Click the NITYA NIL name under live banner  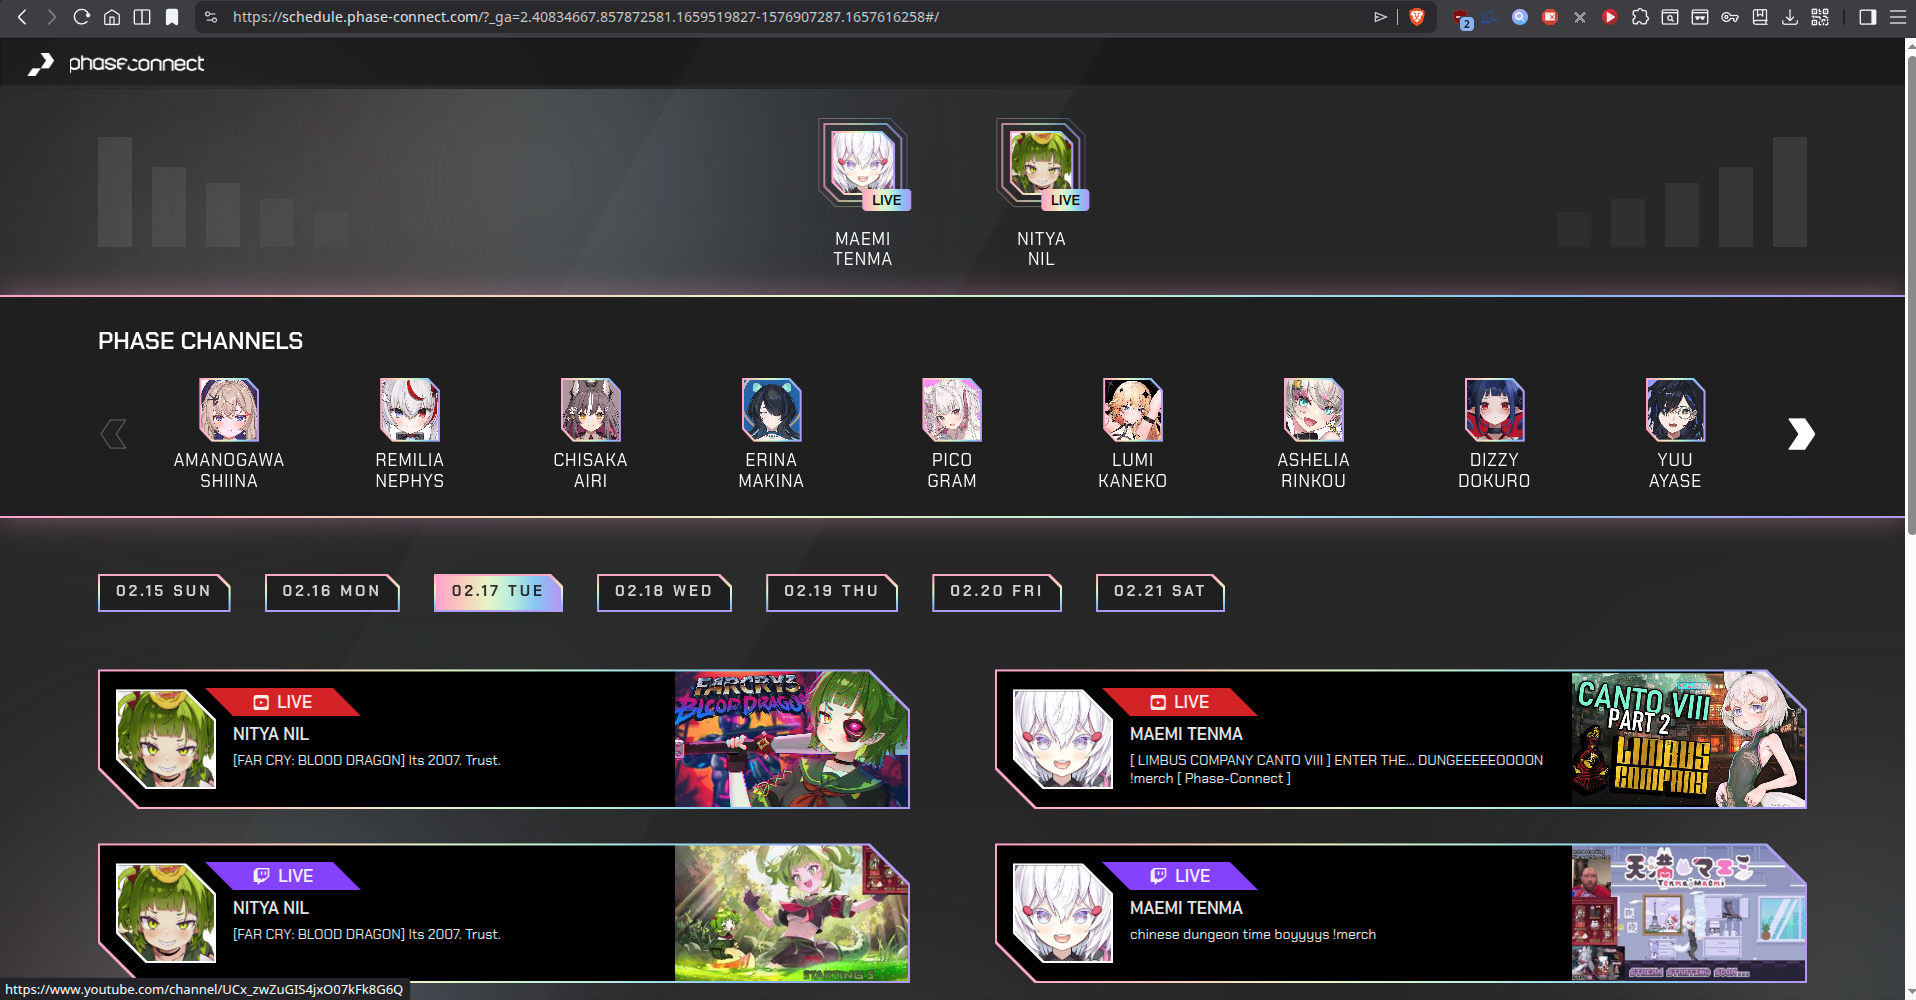[x=1041, y=249]
